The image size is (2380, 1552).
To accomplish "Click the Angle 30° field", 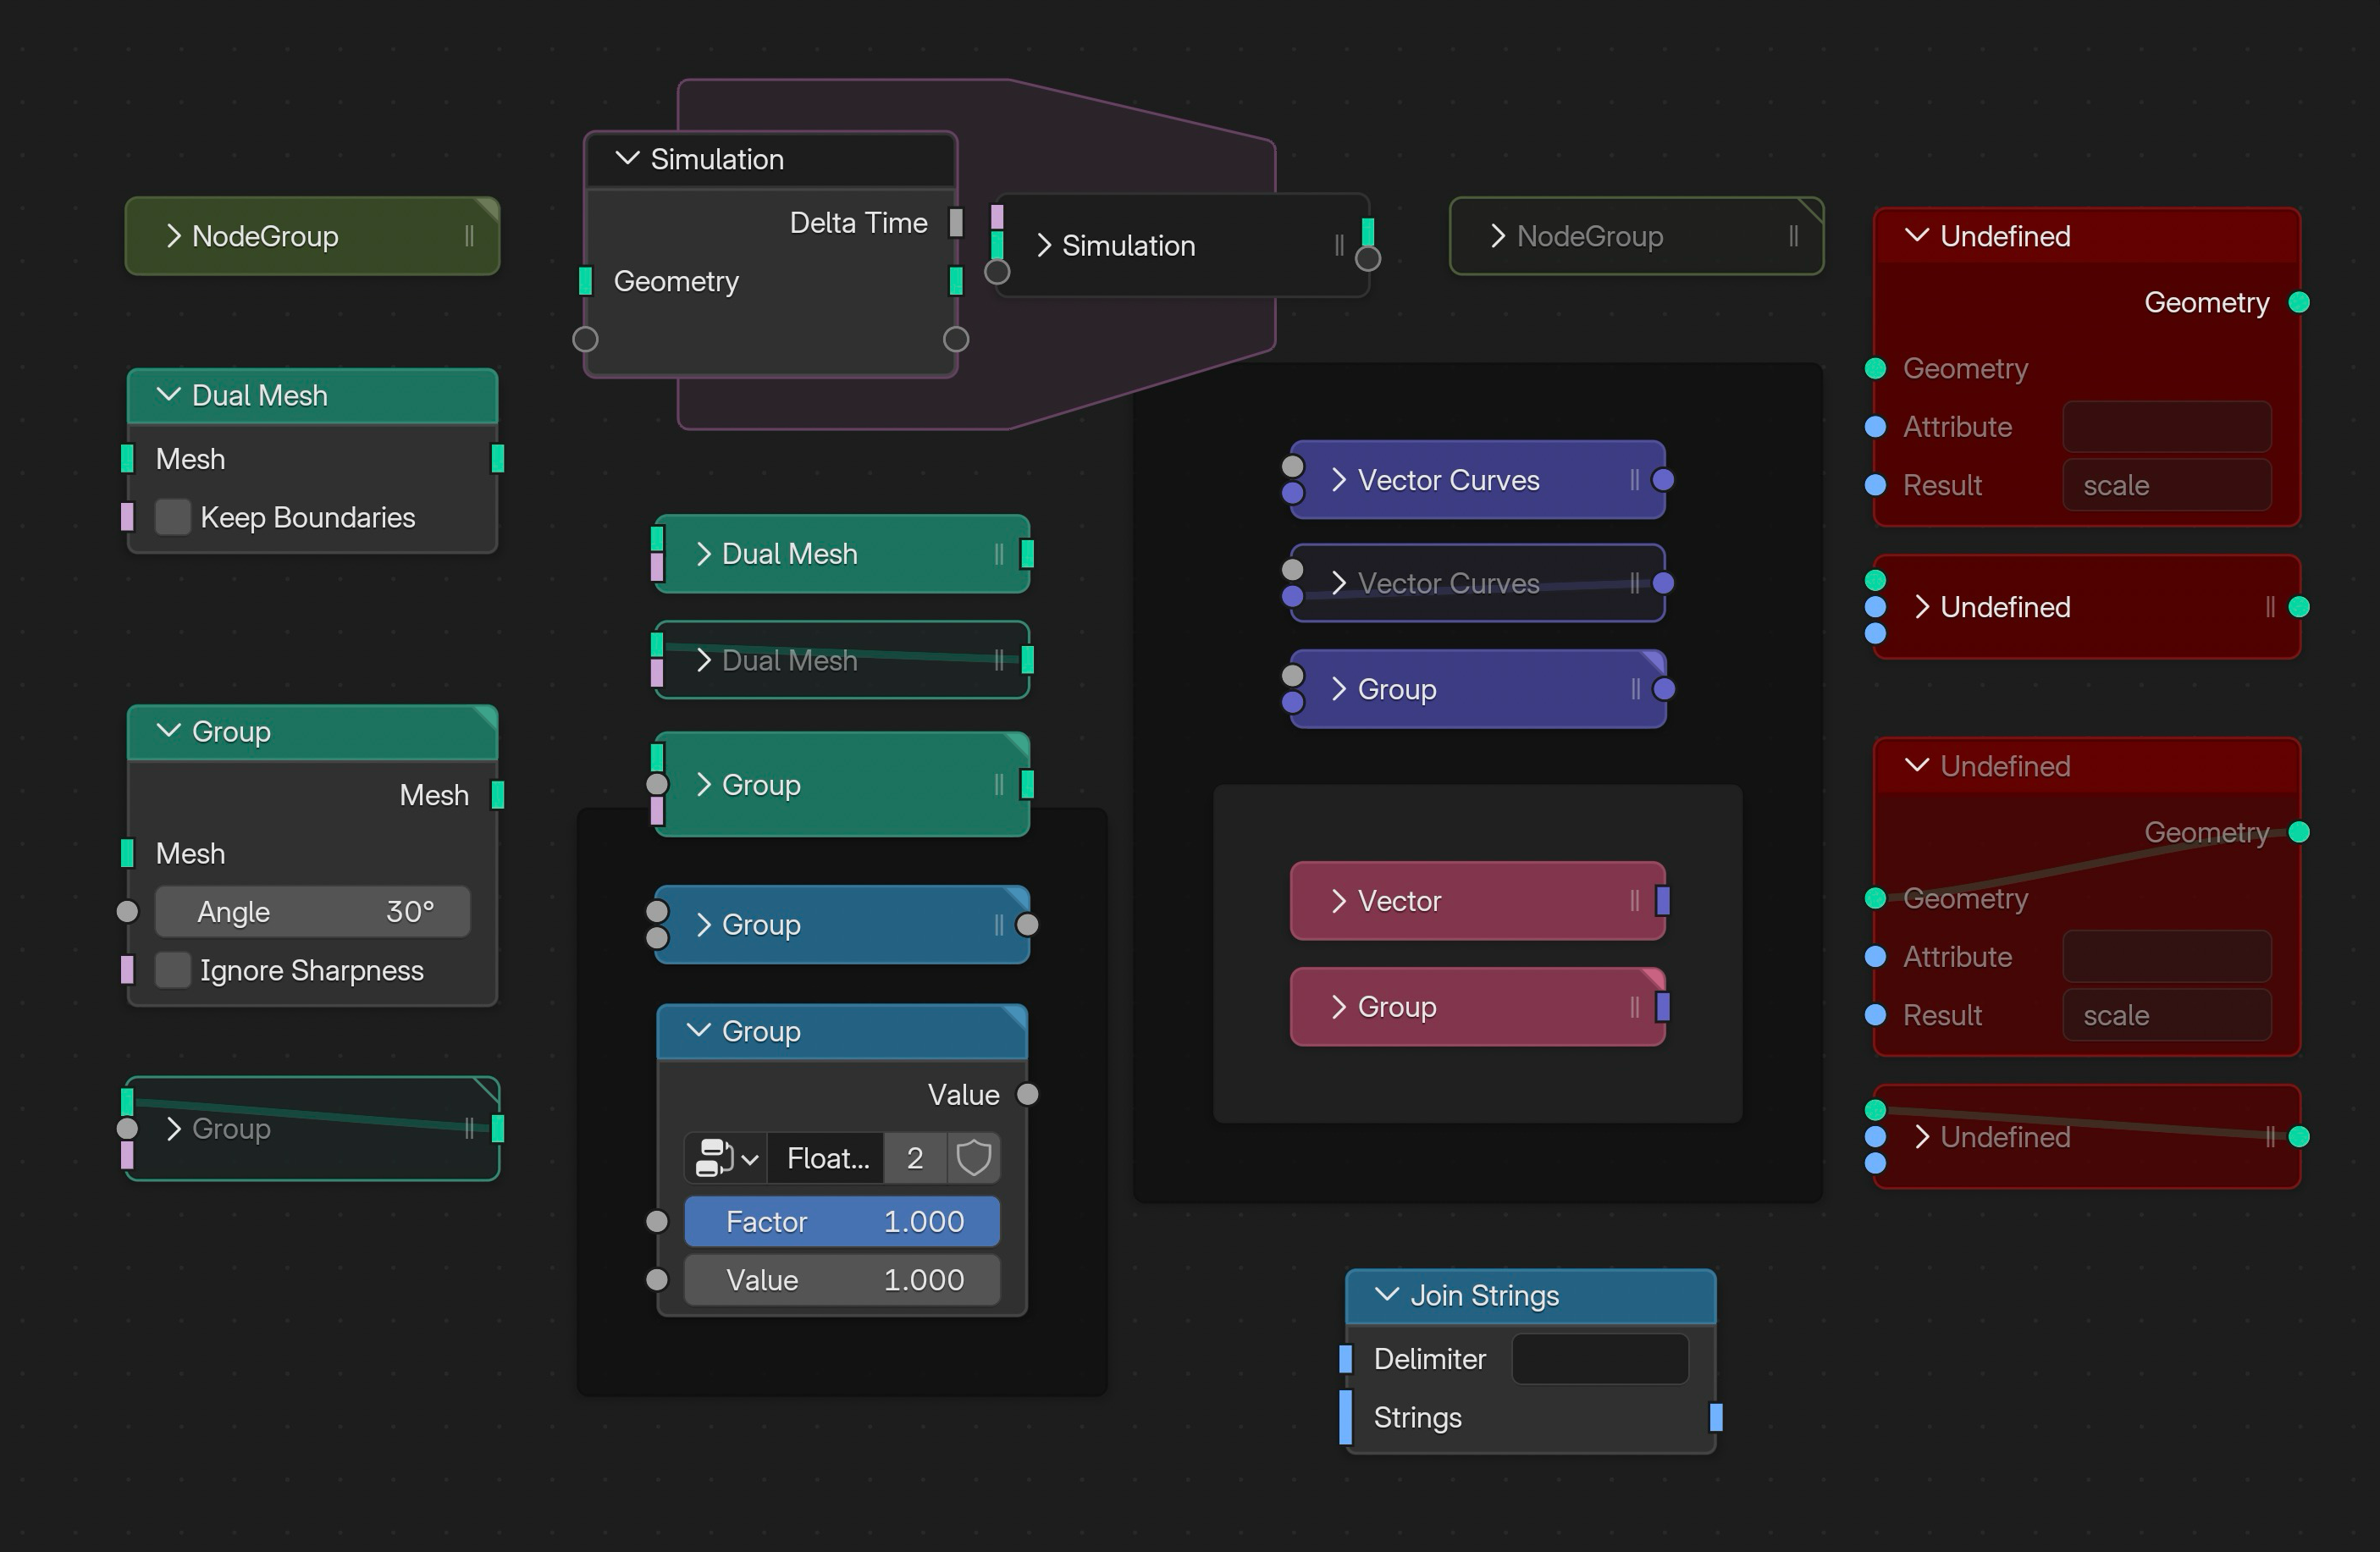I will (x=313, y=911).
